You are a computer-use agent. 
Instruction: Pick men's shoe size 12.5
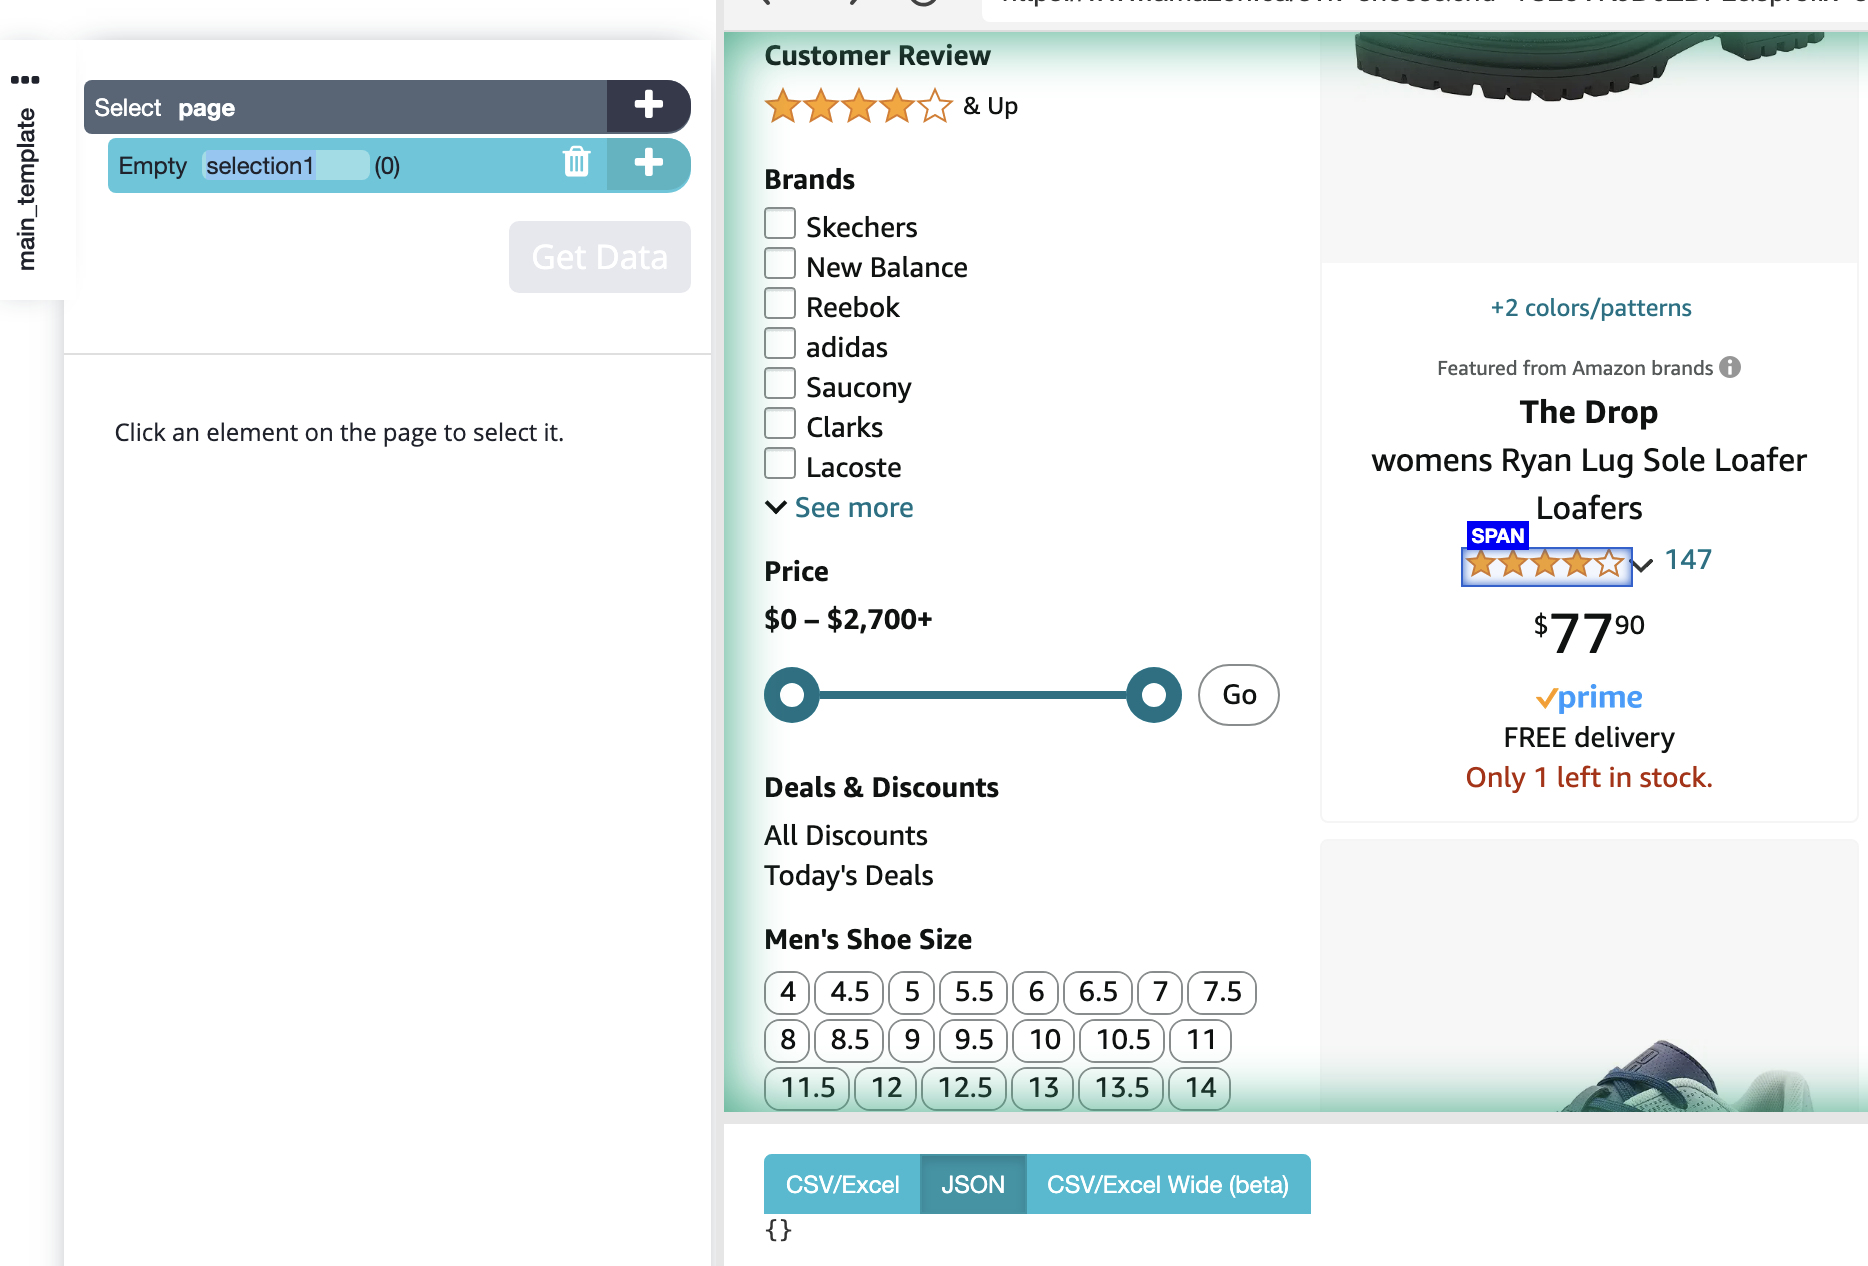click(964, 1088)
